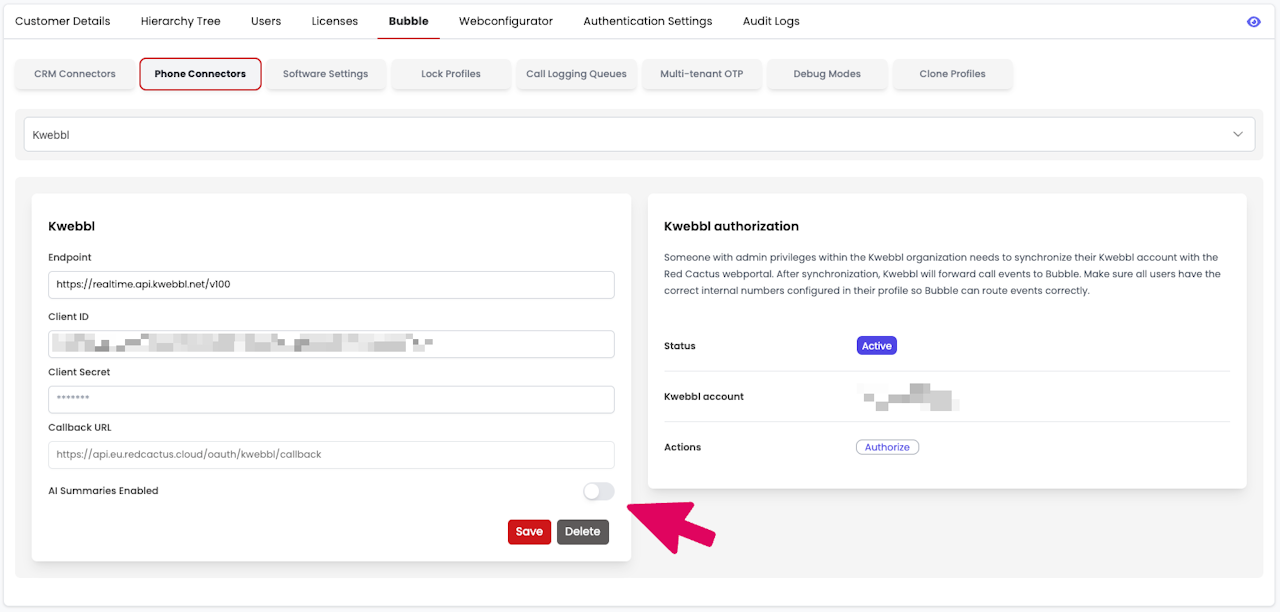The image size is (1280, 612).
Task: Click the "Kwebbl account" label
Action: click(704, 397)
